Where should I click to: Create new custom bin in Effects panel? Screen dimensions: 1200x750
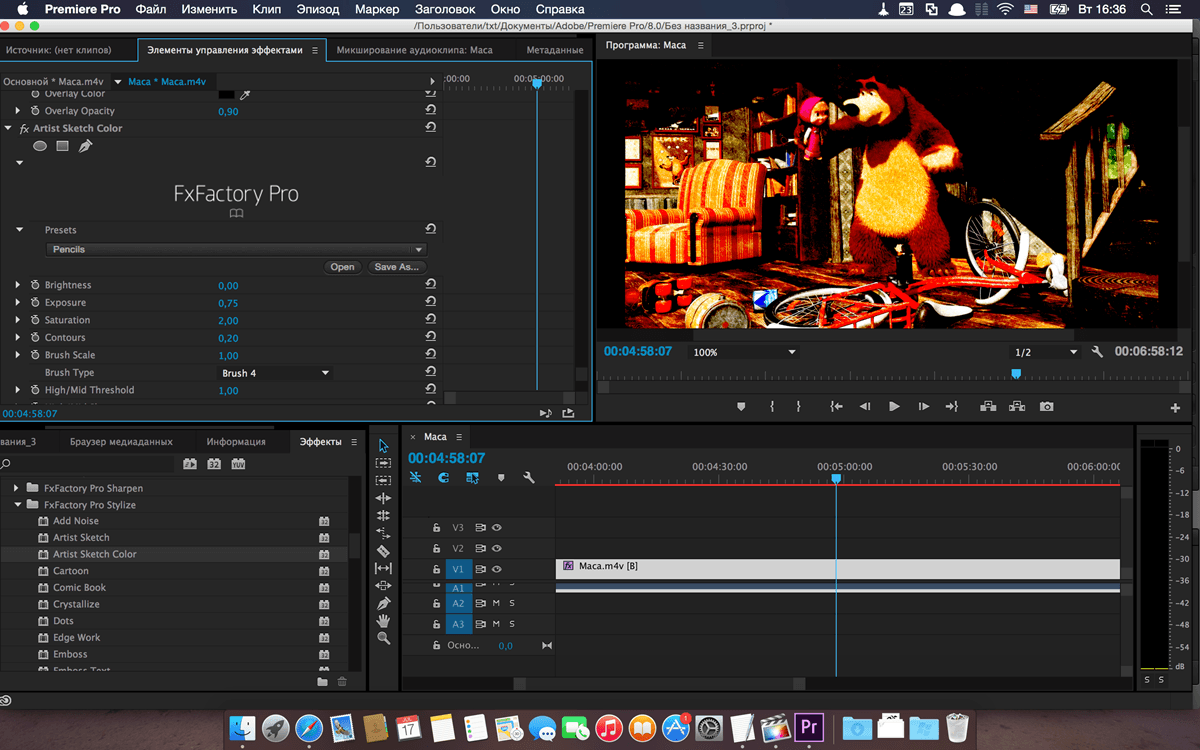[322, 682]
